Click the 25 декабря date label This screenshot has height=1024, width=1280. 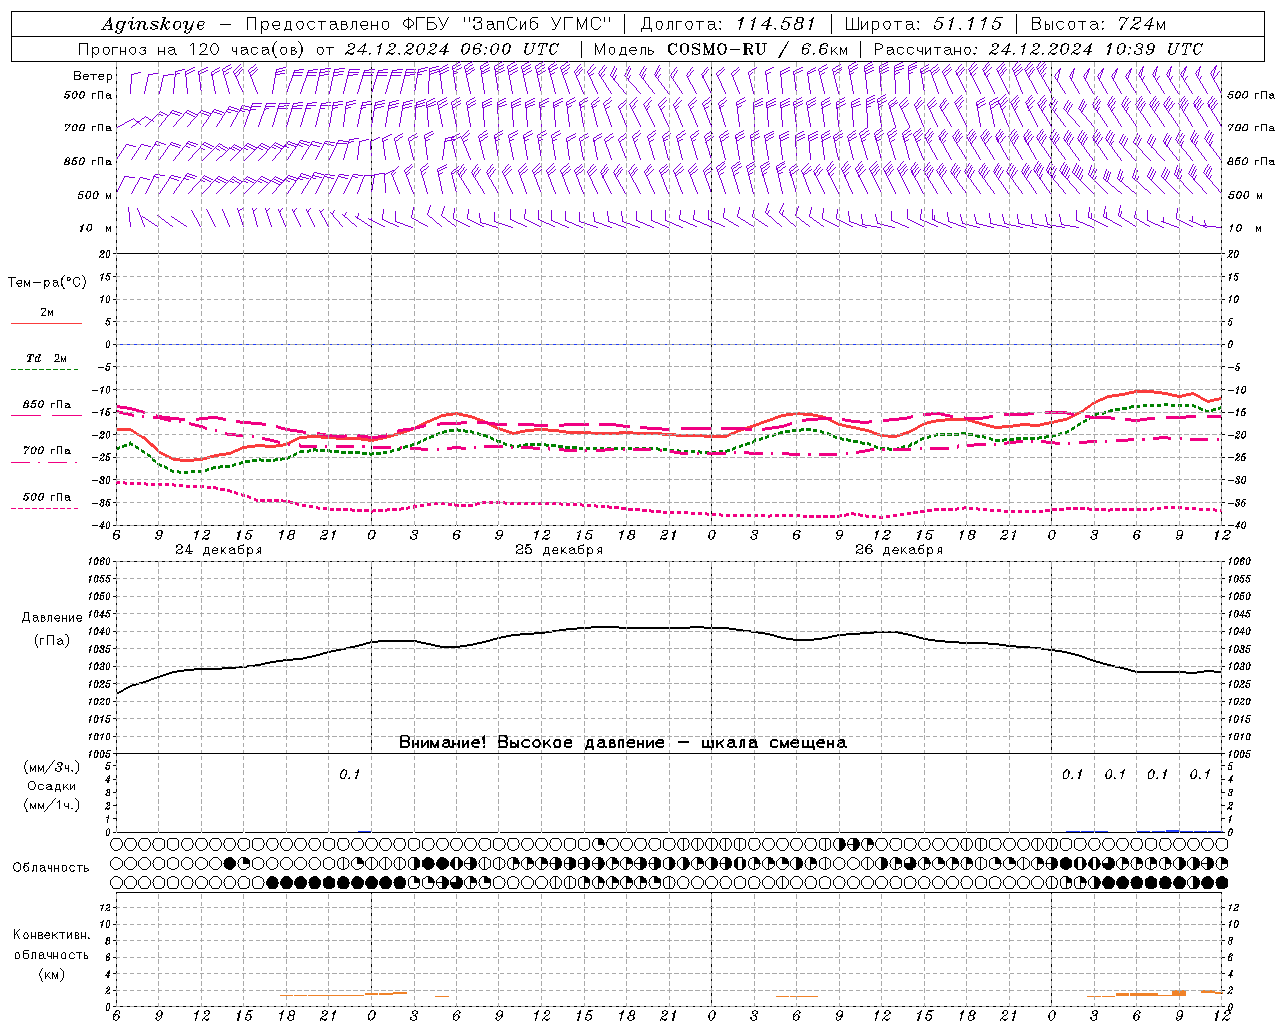click(559, 550)
